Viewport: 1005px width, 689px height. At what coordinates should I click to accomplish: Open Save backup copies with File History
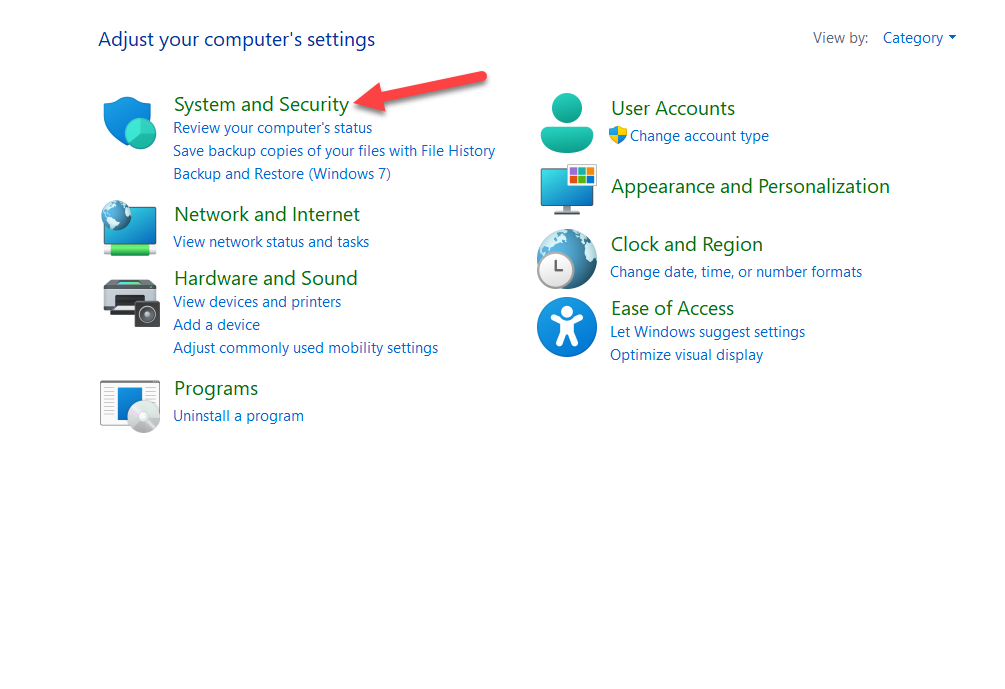pyautogui.click(x=334, y=151)
